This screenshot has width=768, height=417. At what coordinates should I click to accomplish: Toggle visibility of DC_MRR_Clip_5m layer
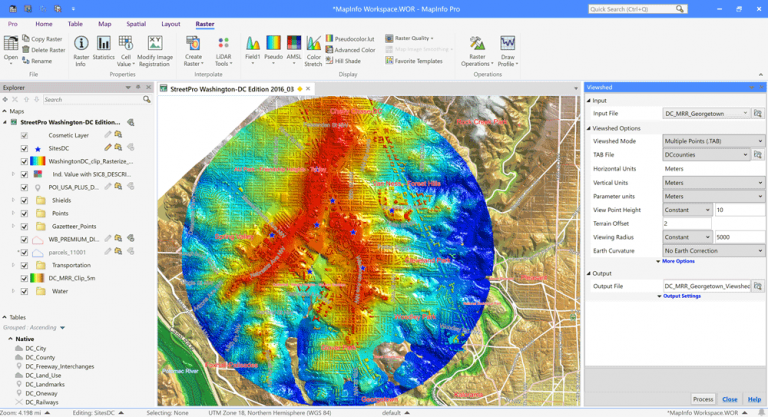[x=25, y=277]
